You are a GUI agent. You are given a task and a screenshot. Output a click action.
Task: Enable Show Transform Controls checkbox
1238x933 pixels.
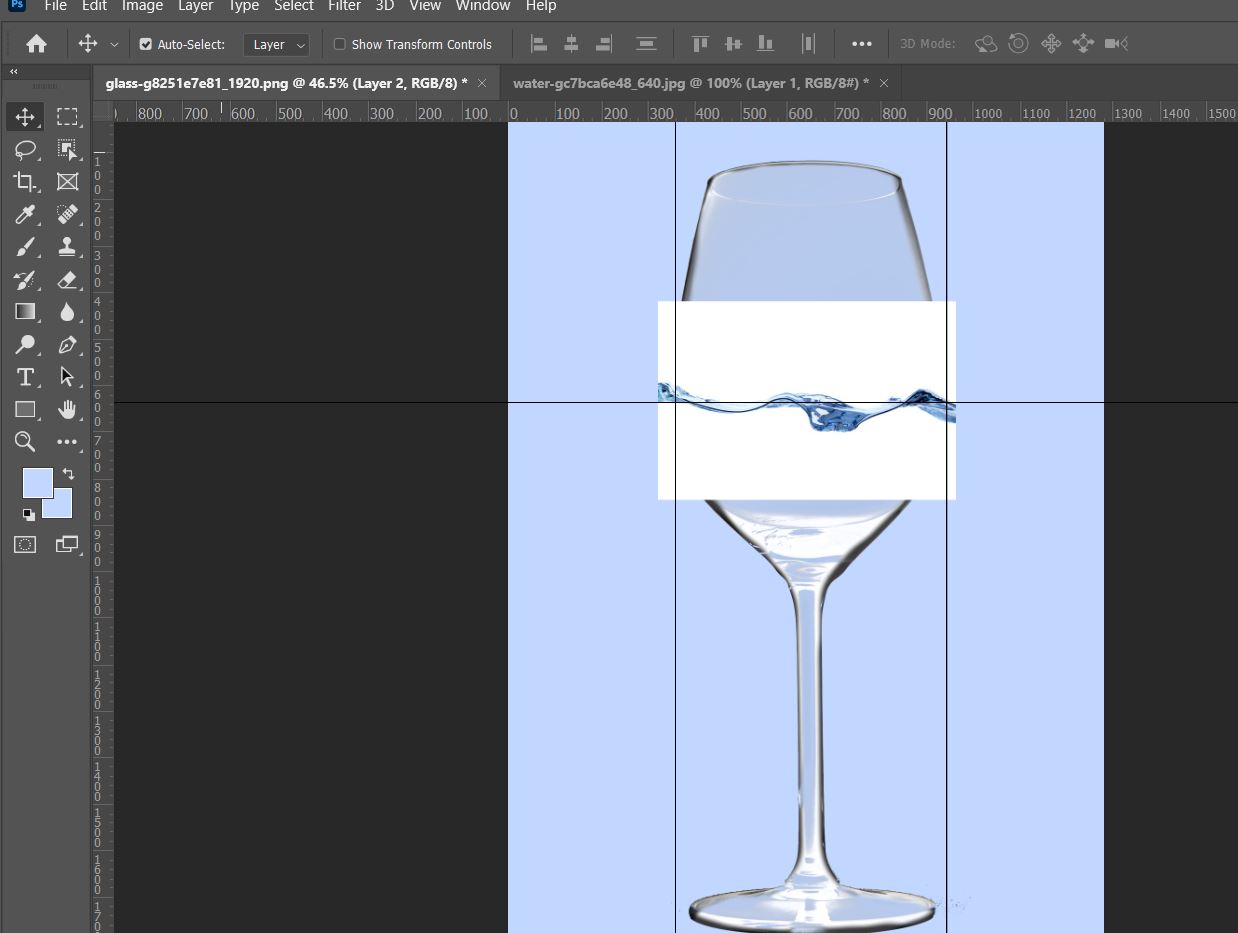339,44
